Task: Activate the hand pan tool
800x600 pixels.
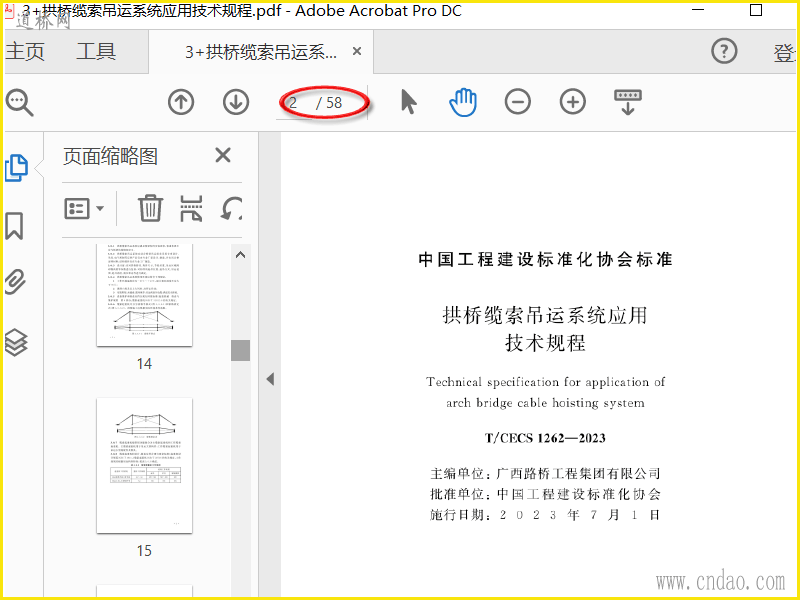Action: pos(463,102)
